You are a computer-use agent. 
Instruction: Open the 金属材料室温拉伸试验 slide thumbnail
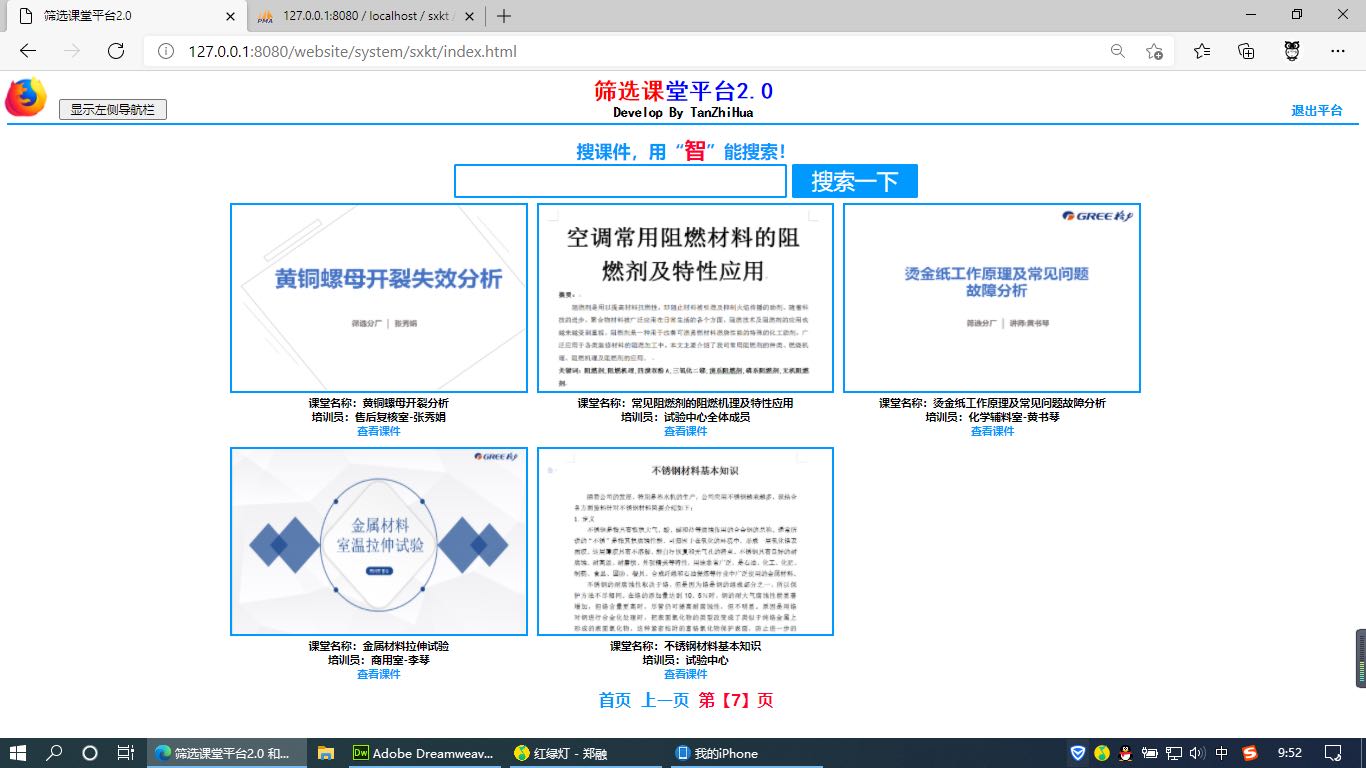click(x=379, y=541)
